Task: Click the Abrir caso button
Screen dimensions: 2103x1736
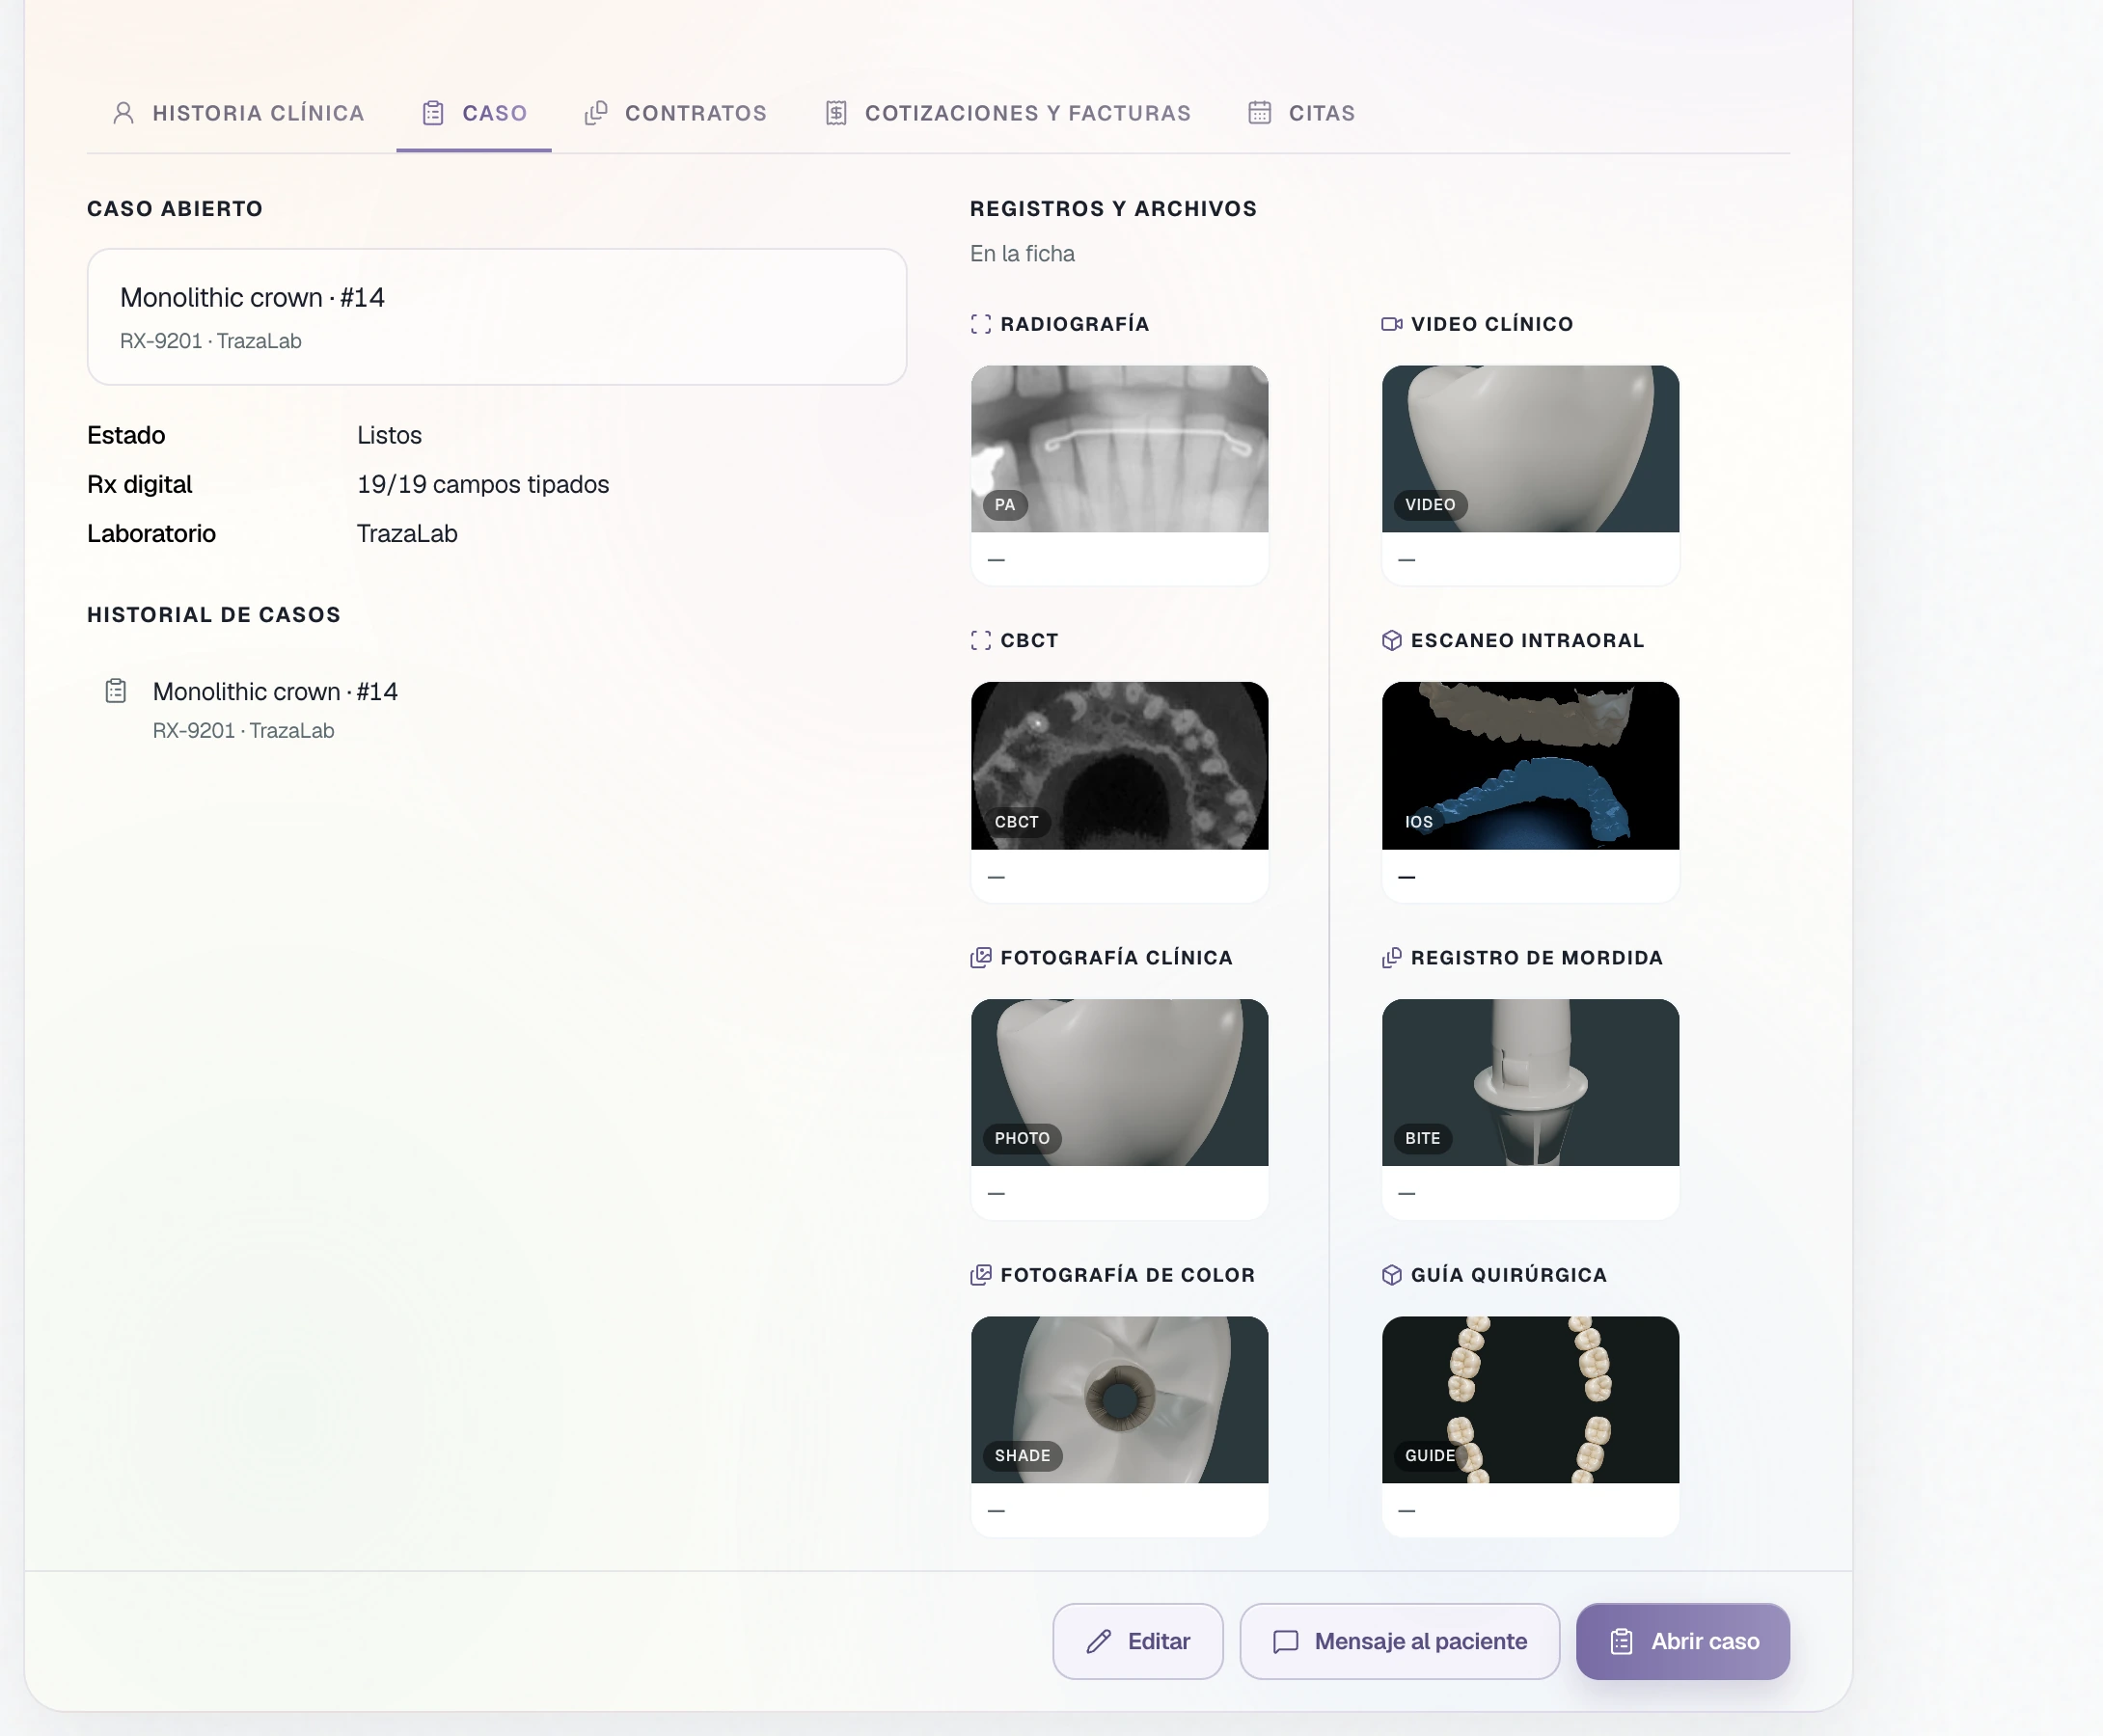Action: tap(1683, 1642)
